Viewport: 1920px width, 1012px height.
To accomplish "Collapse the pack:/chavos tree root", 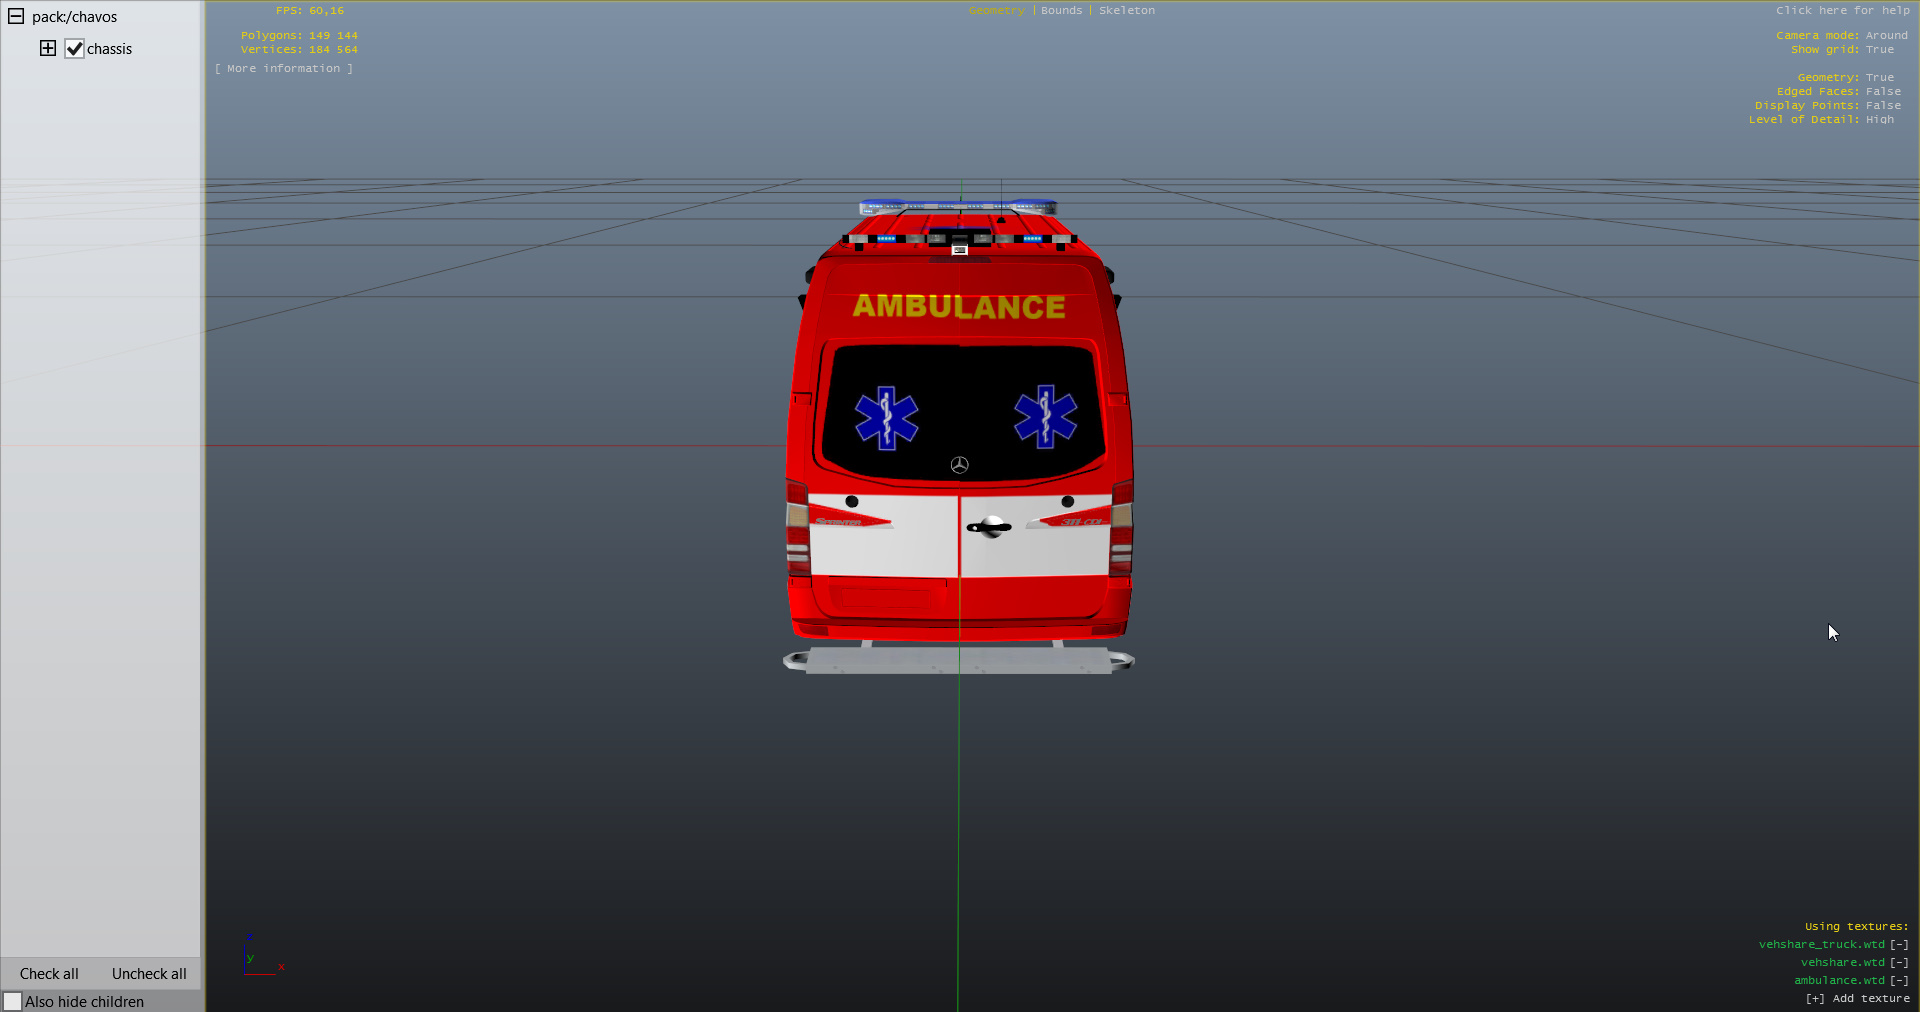I will pyautogui.click(x=16, y=16).
